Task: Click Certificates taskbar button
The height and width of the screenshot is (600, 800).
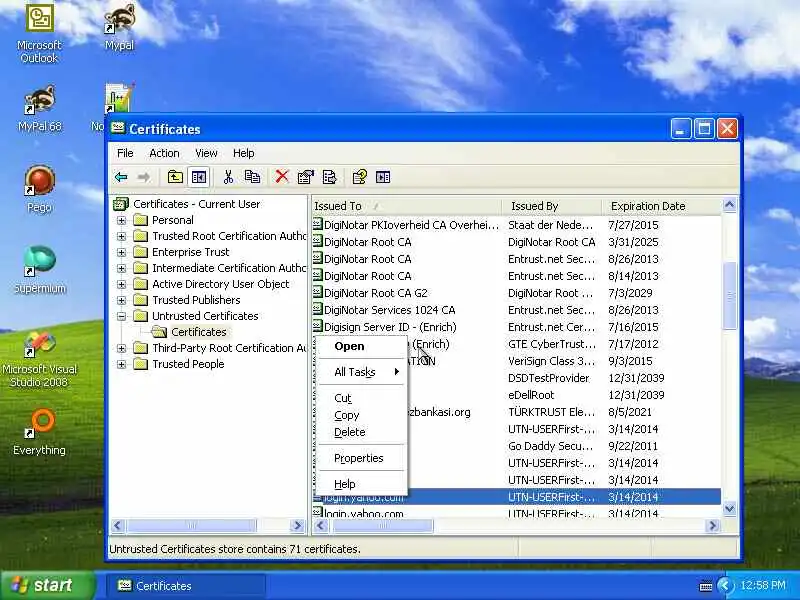Action: (x=186, y=586)
